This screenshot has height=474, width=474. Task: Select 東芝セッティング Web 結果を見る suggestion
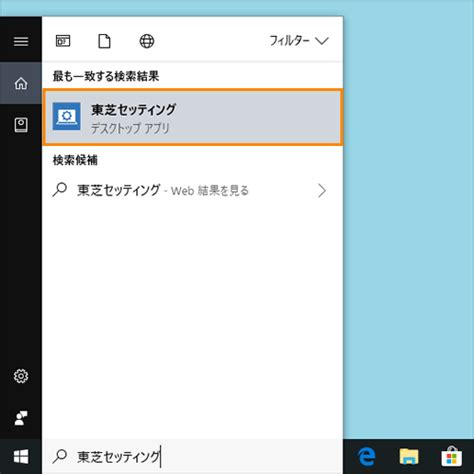tap(193, 191)
